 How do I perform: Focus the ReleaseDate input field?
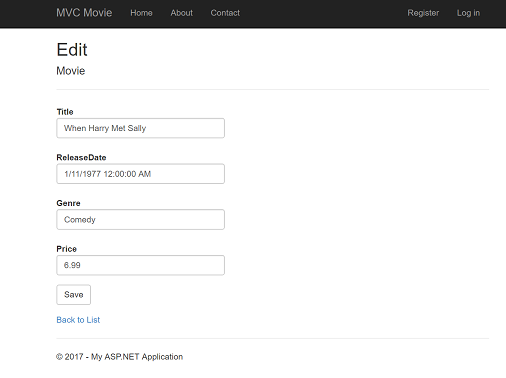pos(141,174)
